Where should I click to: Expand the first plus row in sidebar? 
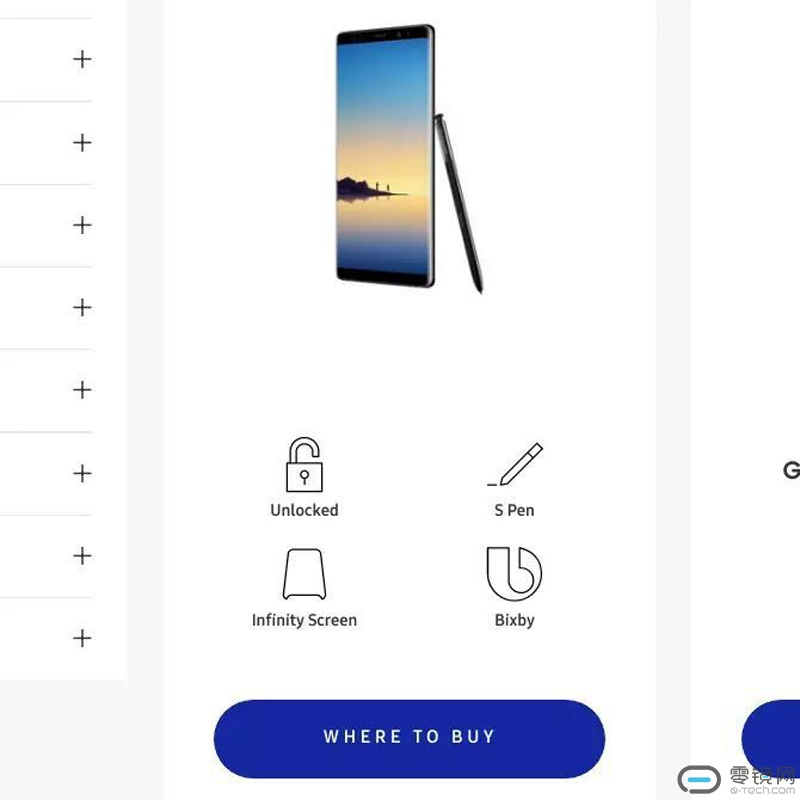(x=82, y=59)
